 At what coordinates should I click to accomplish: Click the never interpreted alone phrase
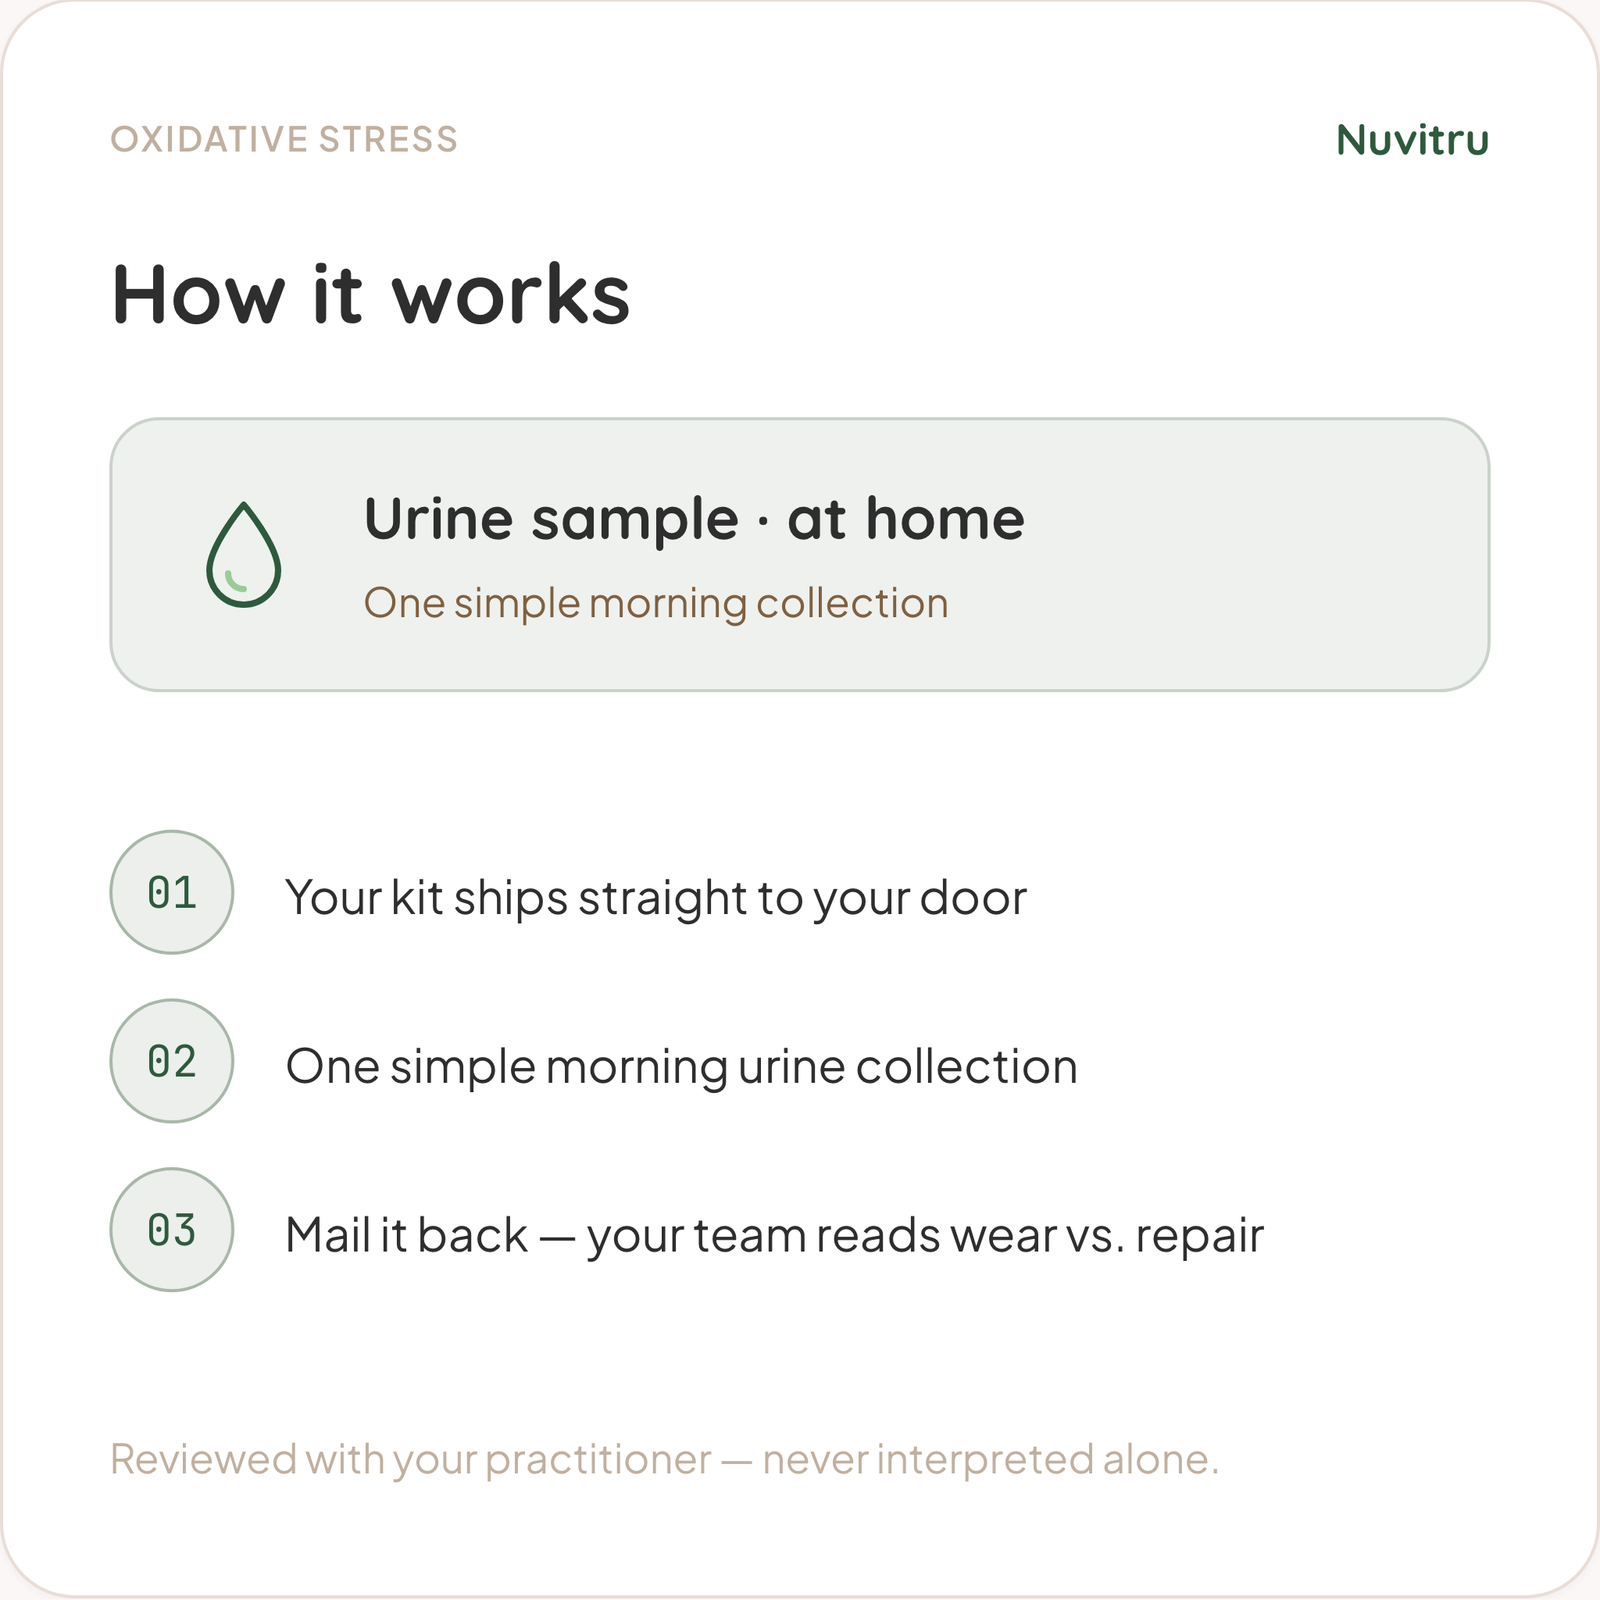coord(991,1460)
